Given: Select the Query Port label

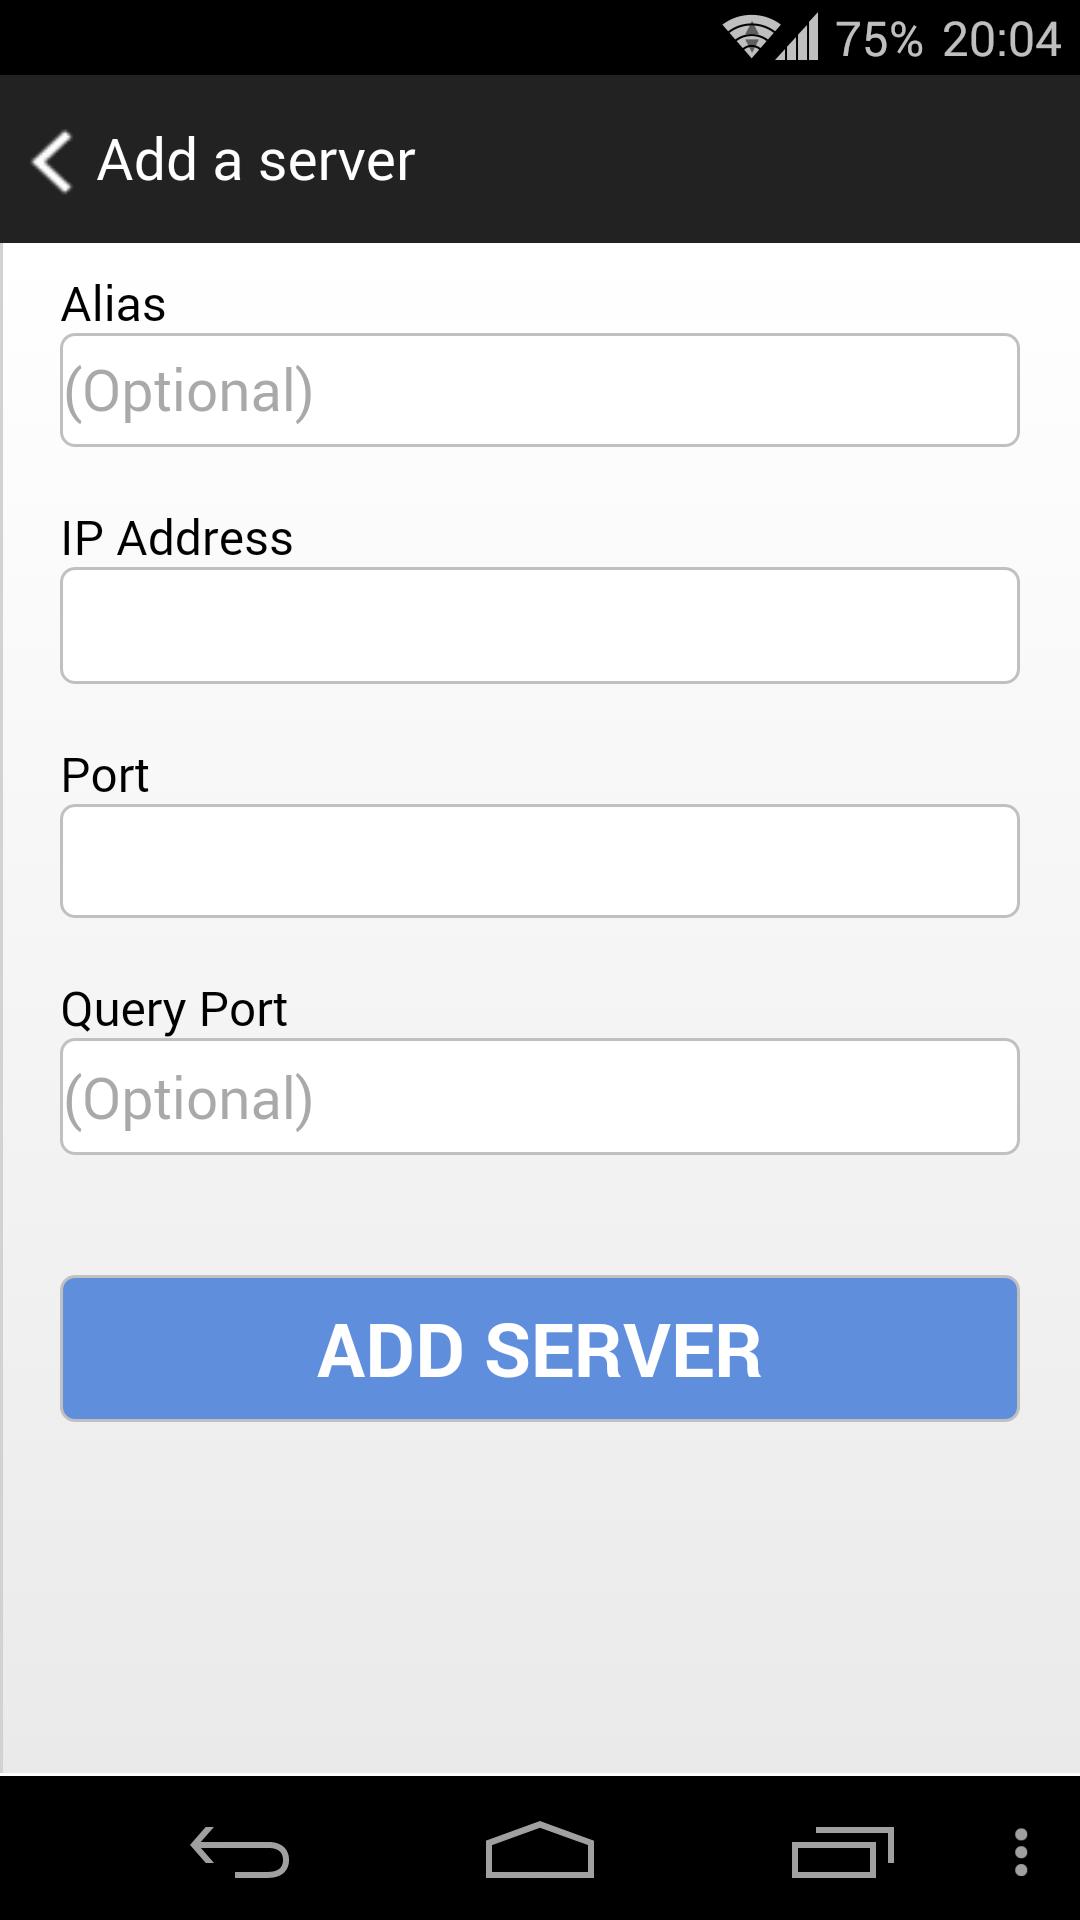Looking at the screenshot, I should tap(173, 1010).
